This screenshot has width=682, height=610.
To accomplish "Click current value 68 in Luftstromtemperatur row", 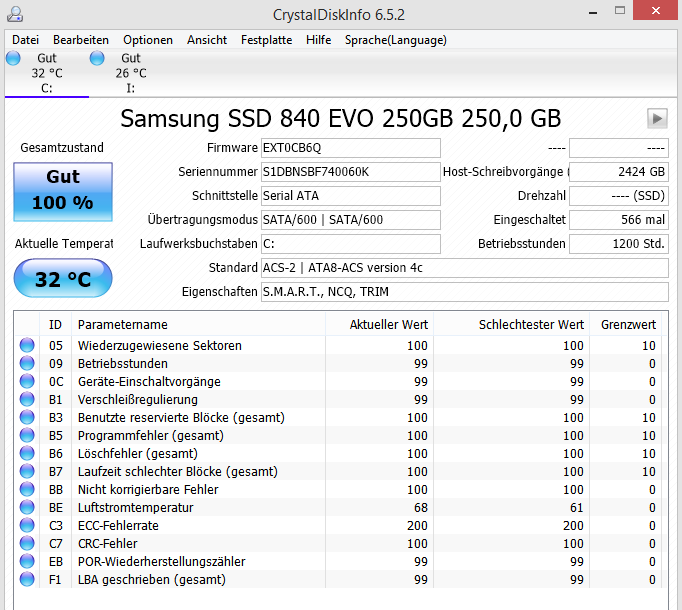I will pyautogui.click(x=421, y=508).
